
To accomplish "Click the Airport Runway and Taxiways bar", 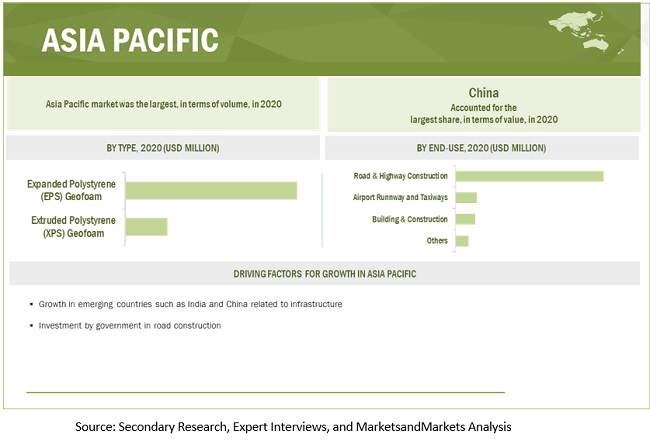I will click(x=466, y=198).
